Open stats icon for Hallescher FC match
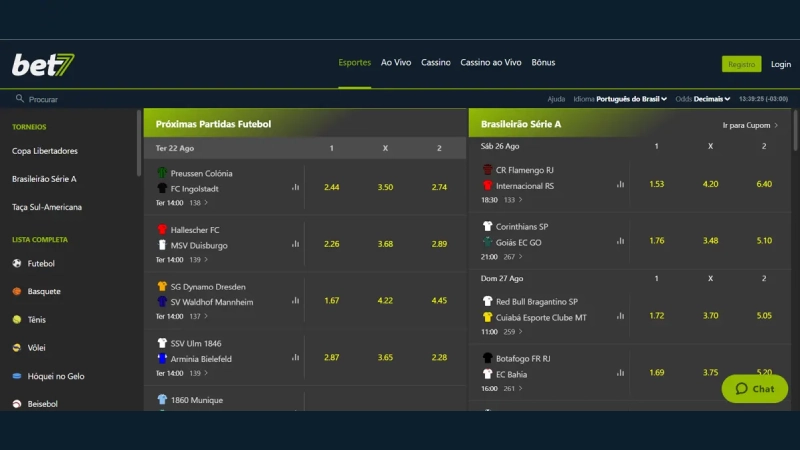Image resolution: width=800 pixels, height=450 pixels. [295, 244]
